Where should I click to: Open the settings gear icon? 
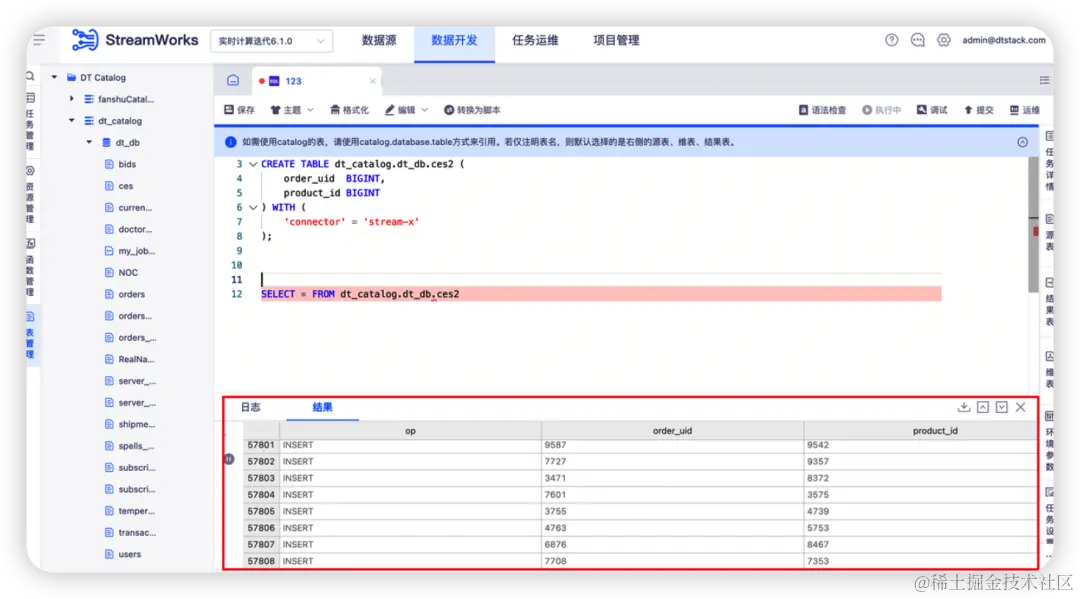(944, 40)
